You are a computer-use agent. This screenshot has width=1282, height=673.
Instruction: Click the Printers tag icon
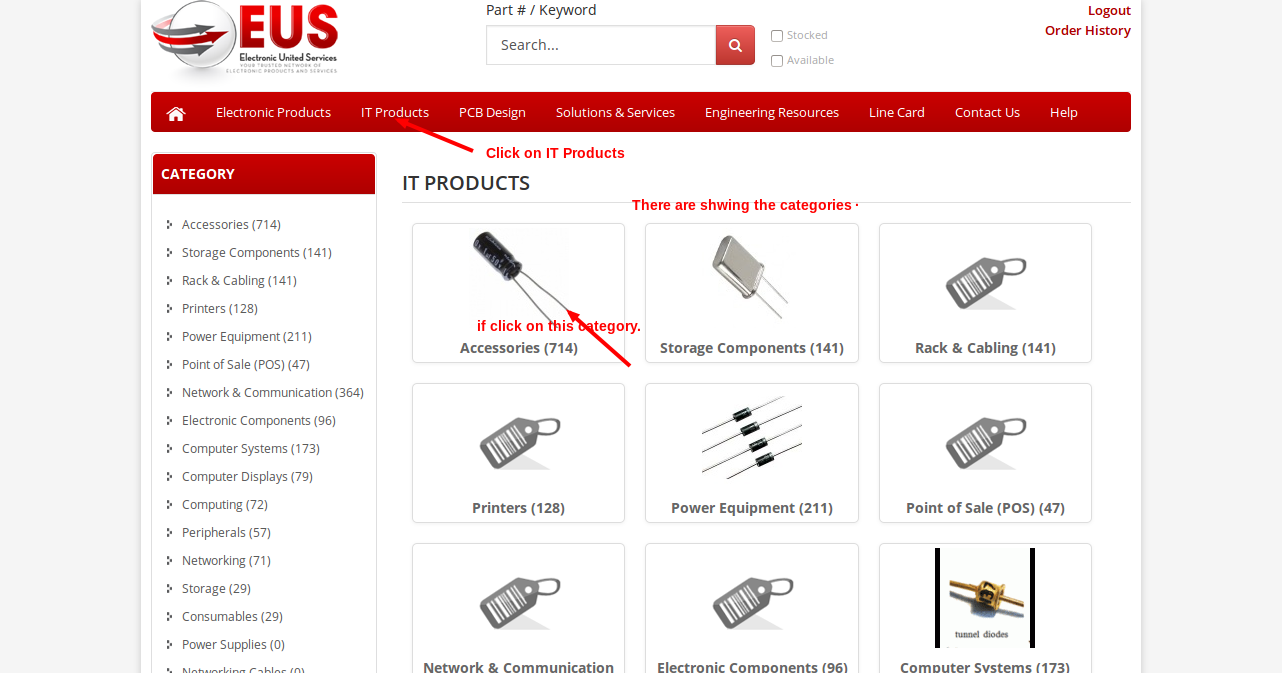point(519,443)
